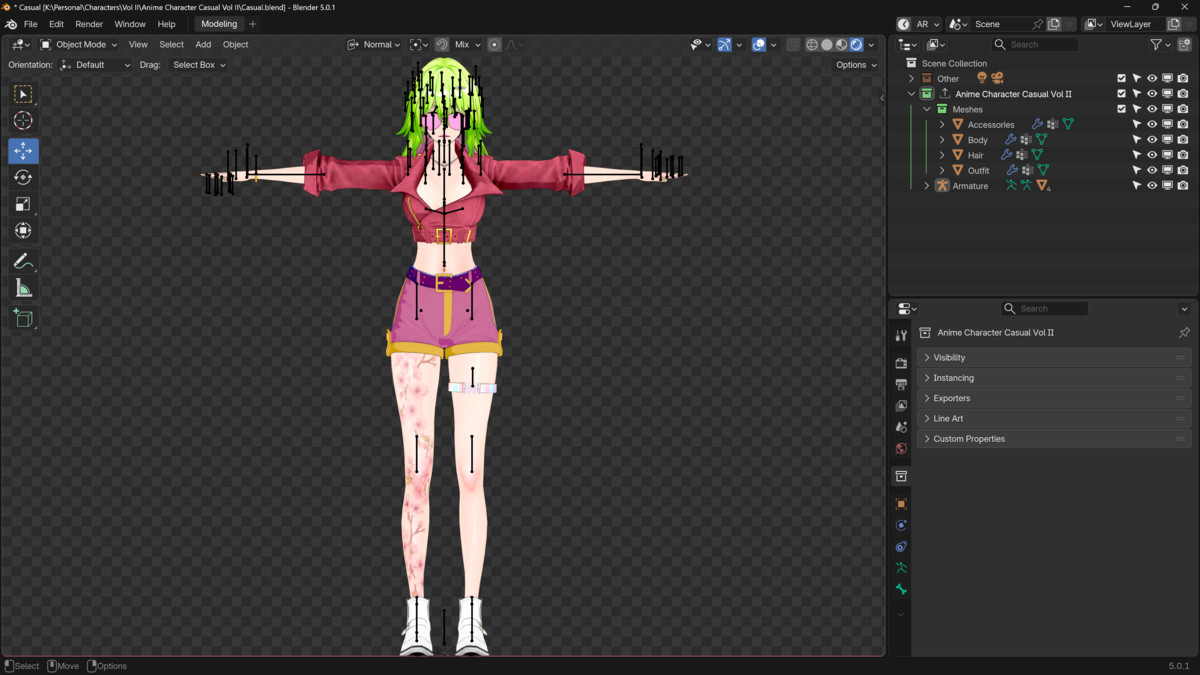This screenshot has width=1200, height=675.
Task: Activate the Scale tool
Action: 23,203
